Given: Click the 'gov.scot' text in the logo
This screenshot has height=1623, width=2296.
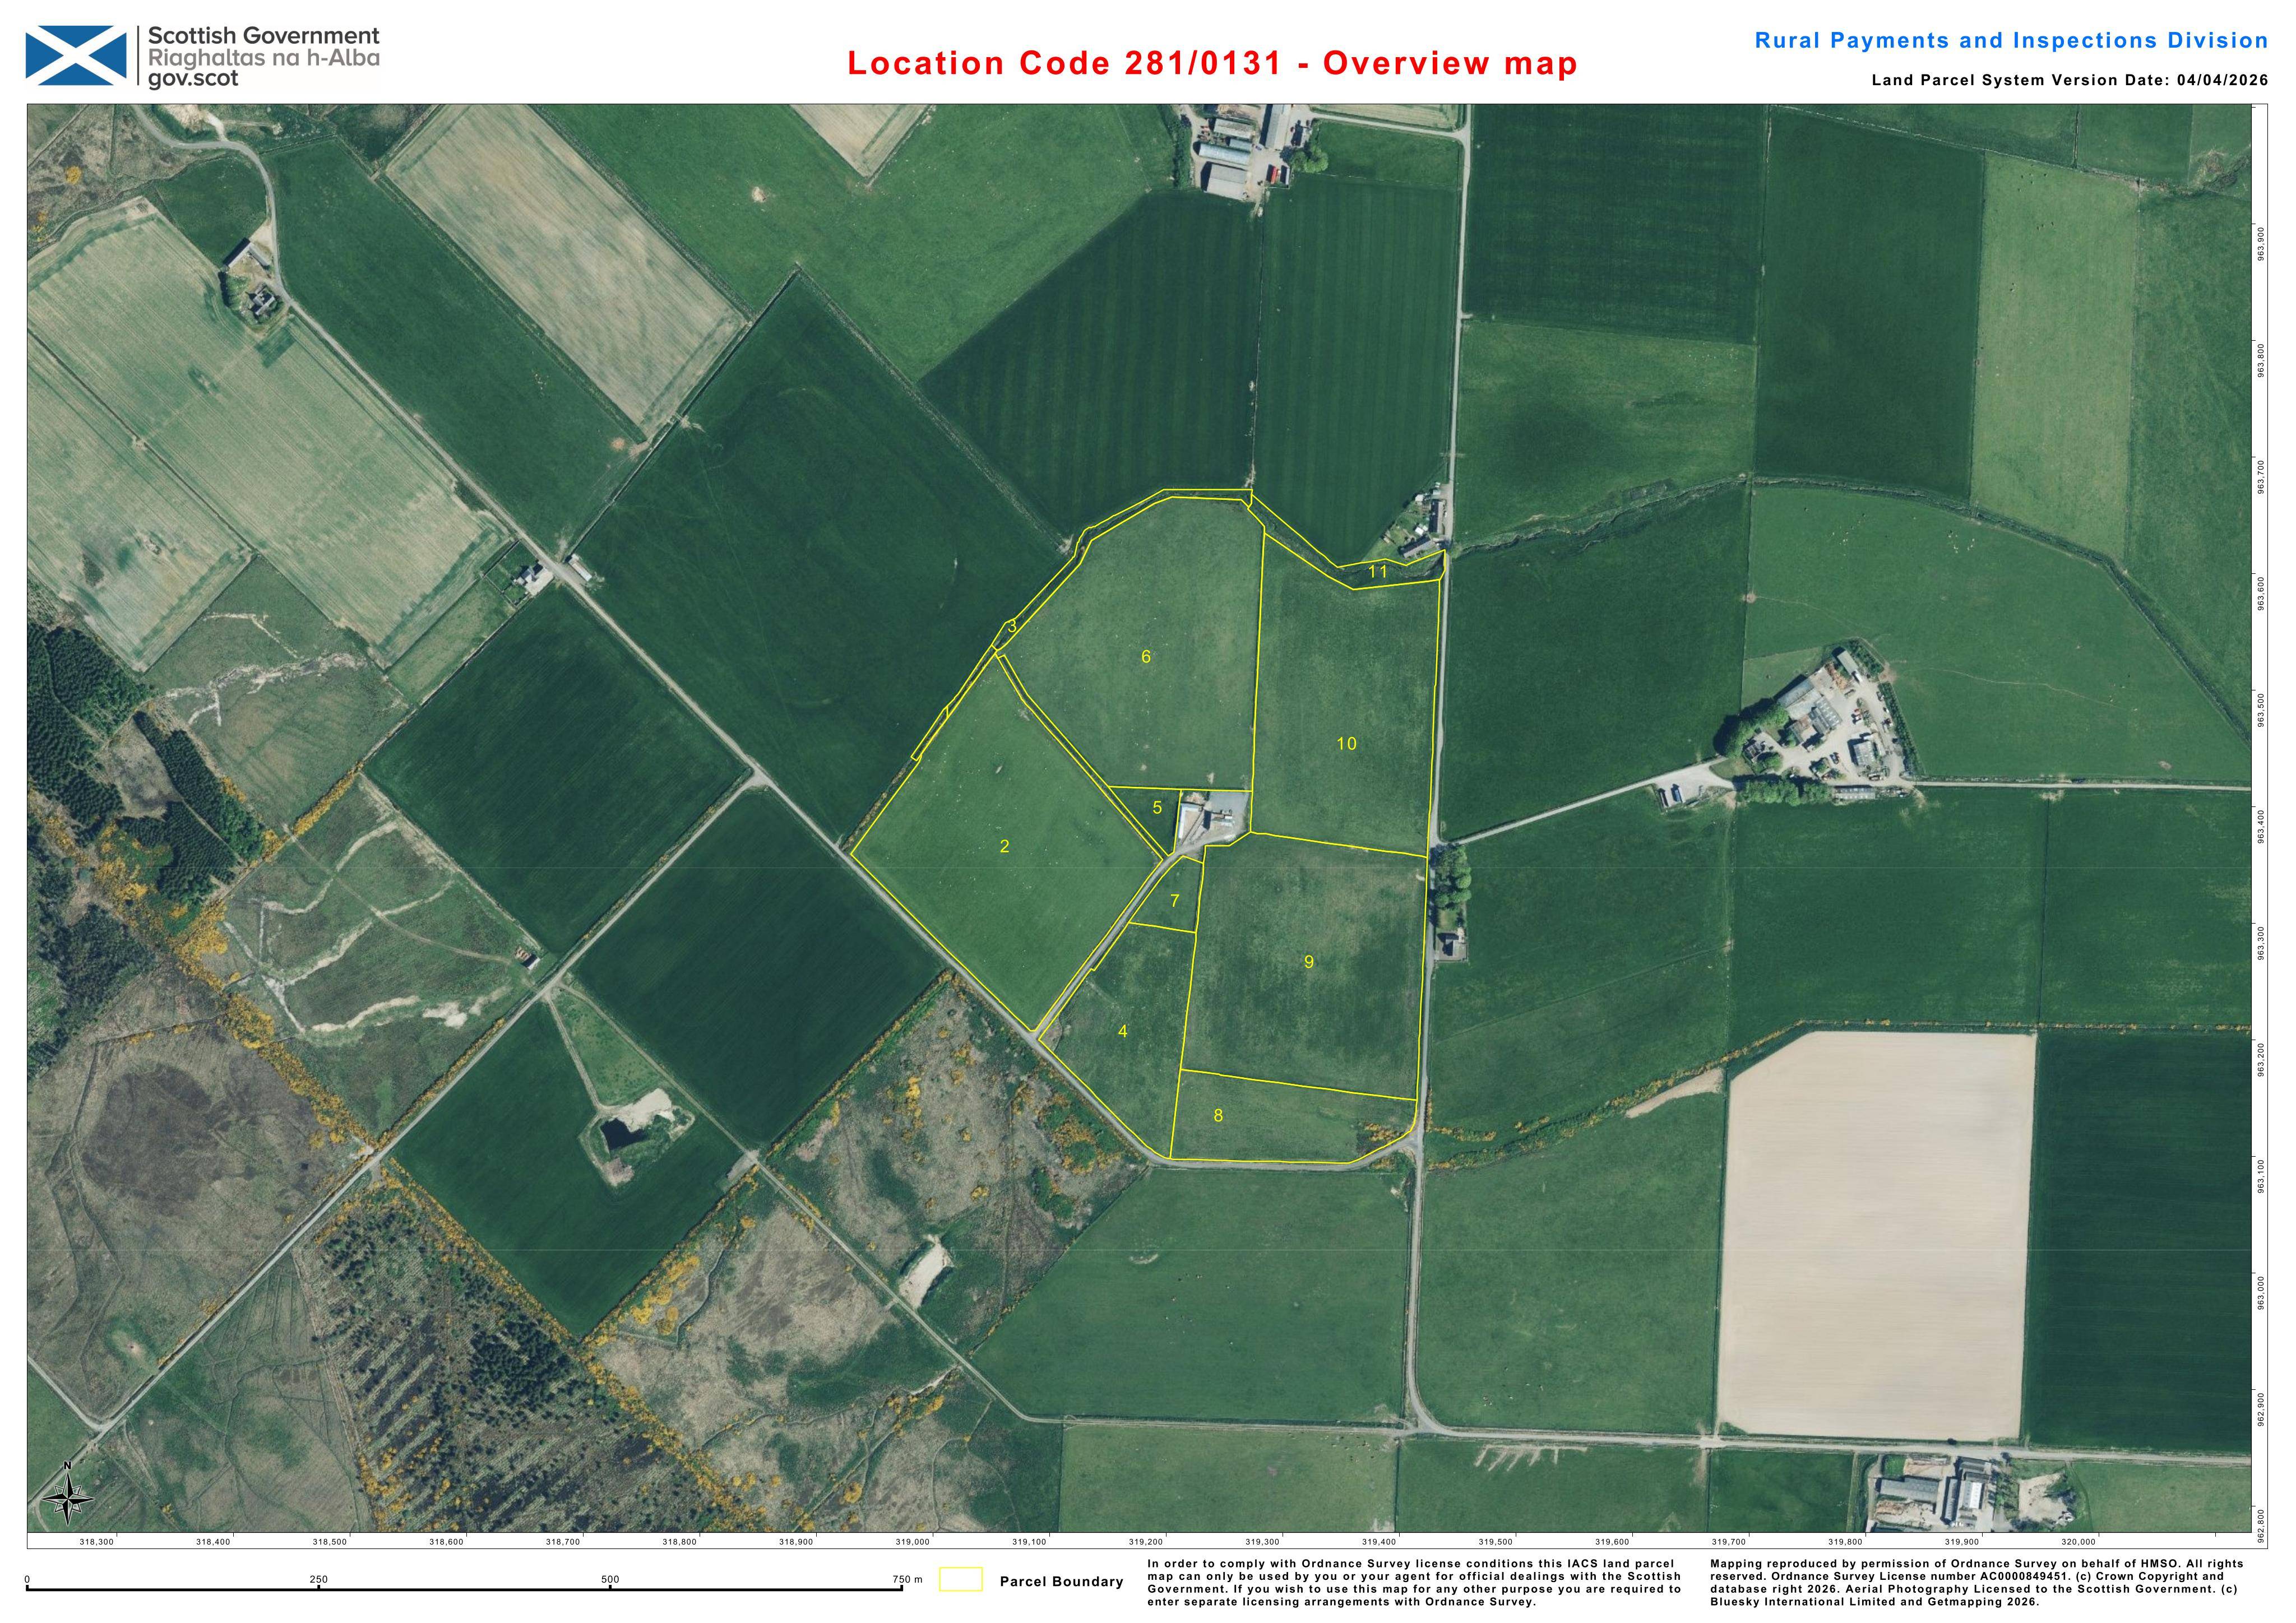Looking at the screenshot, I should pyautogui.click(x=193, y=79).
